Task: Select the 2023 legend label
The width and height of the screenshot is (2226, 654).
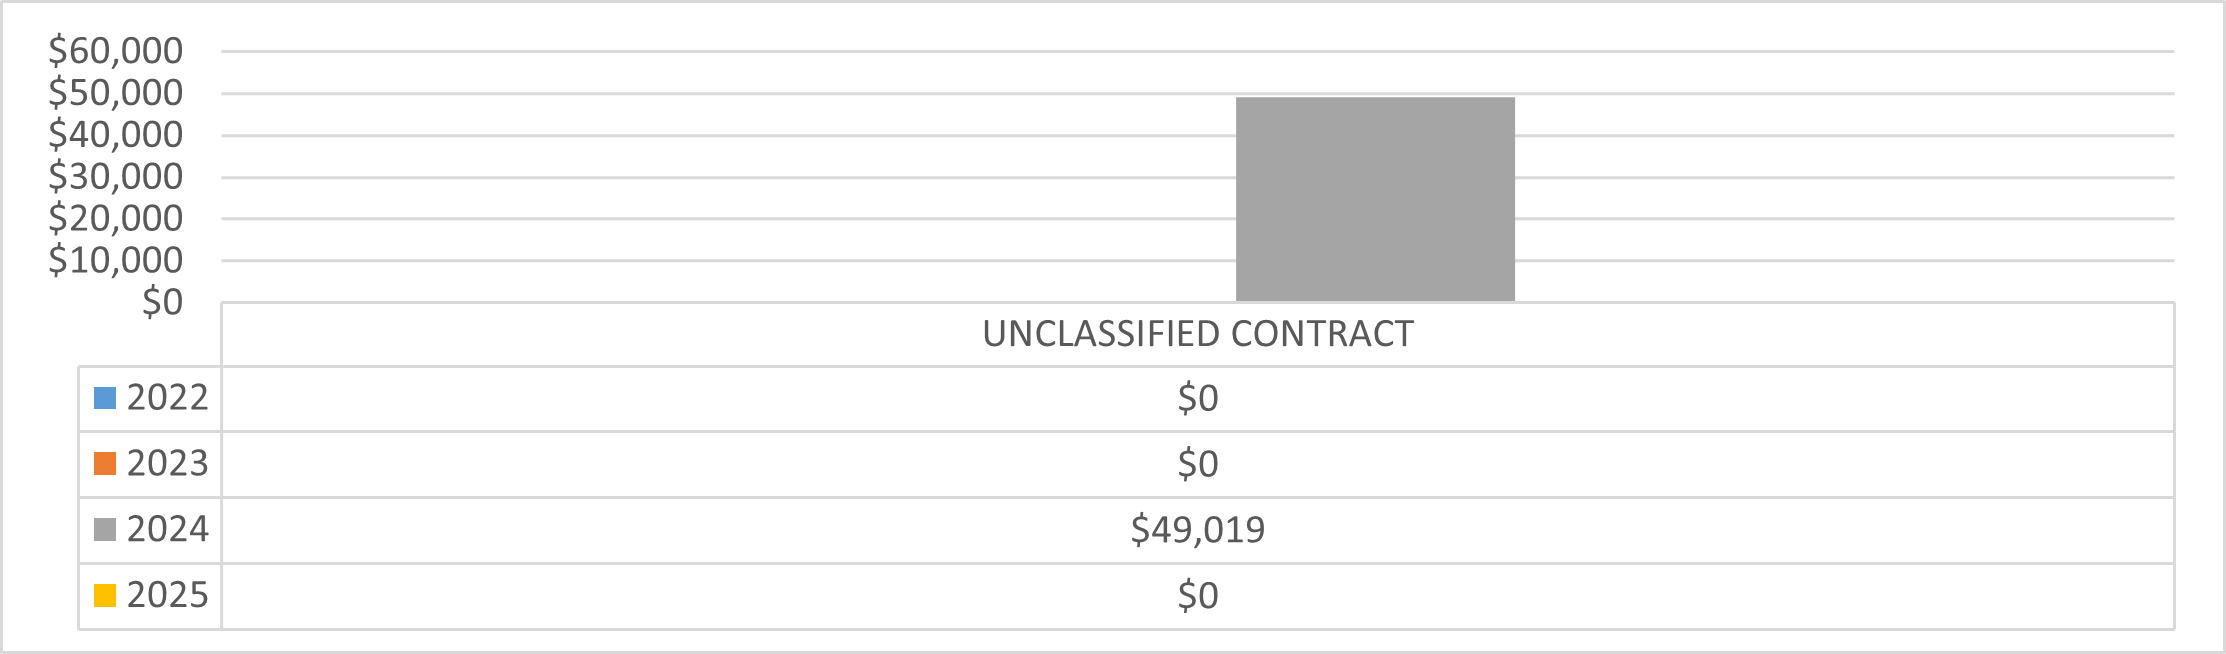Action: click(167, 464)
